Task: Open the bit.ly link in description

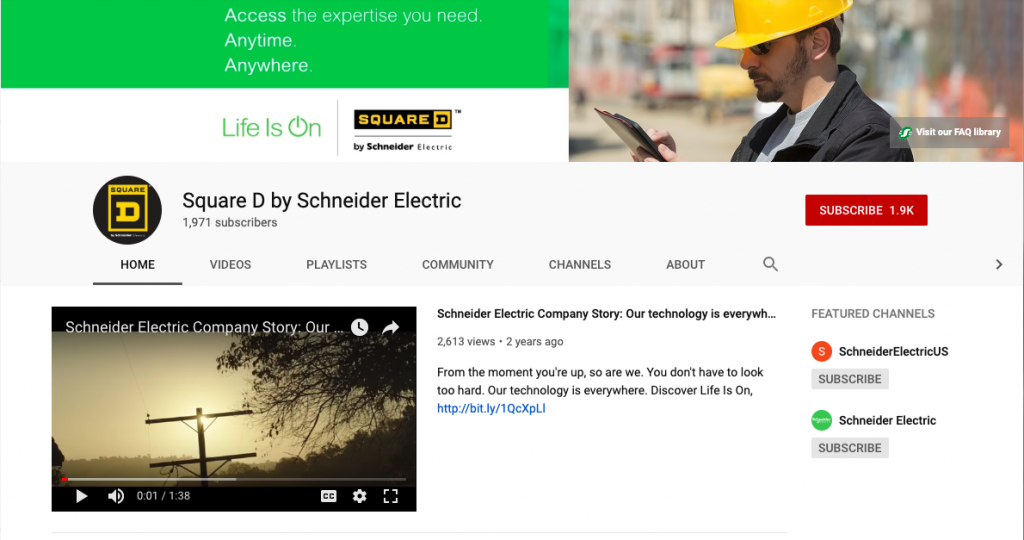Action: (x=491, y=409)
